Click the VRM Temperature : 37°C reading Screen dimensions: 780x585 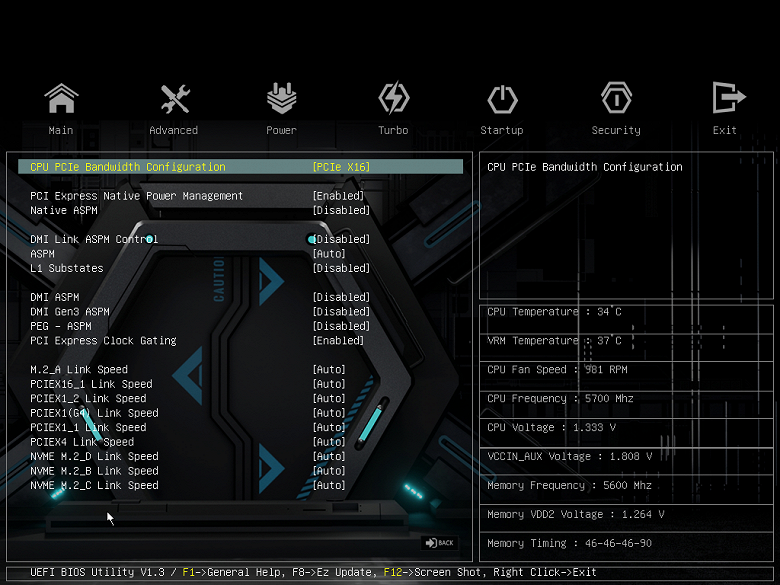(x=554, y=341)
